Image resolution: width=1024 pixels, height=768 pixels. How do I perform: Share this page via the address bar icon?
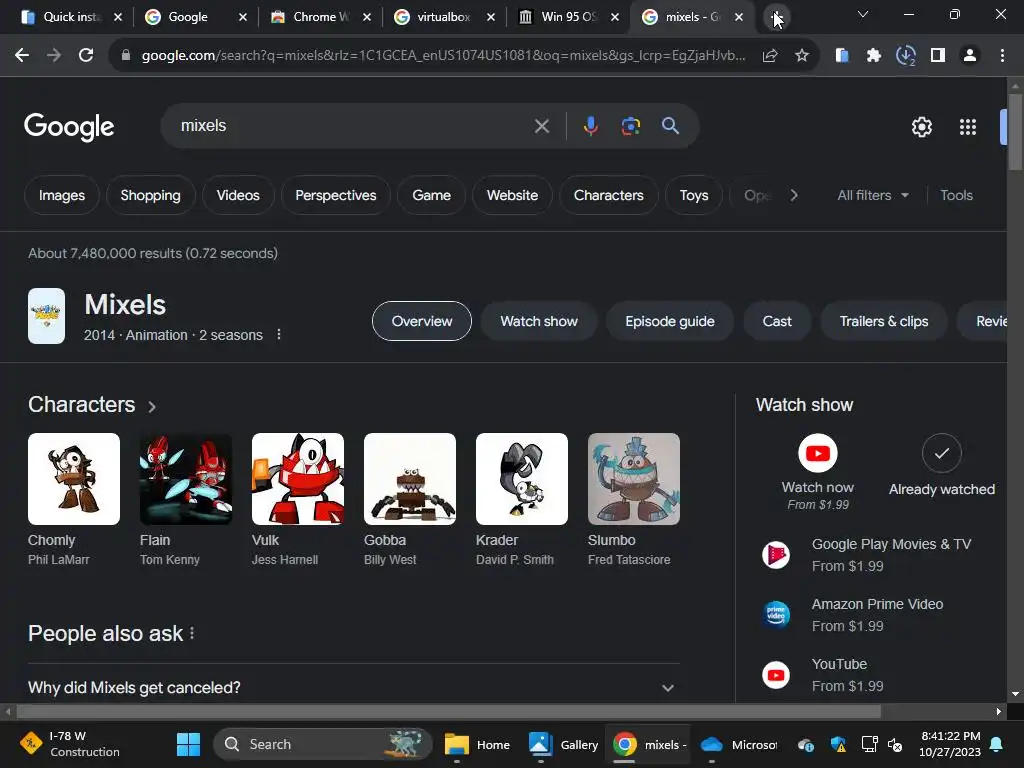pos(770,56)
